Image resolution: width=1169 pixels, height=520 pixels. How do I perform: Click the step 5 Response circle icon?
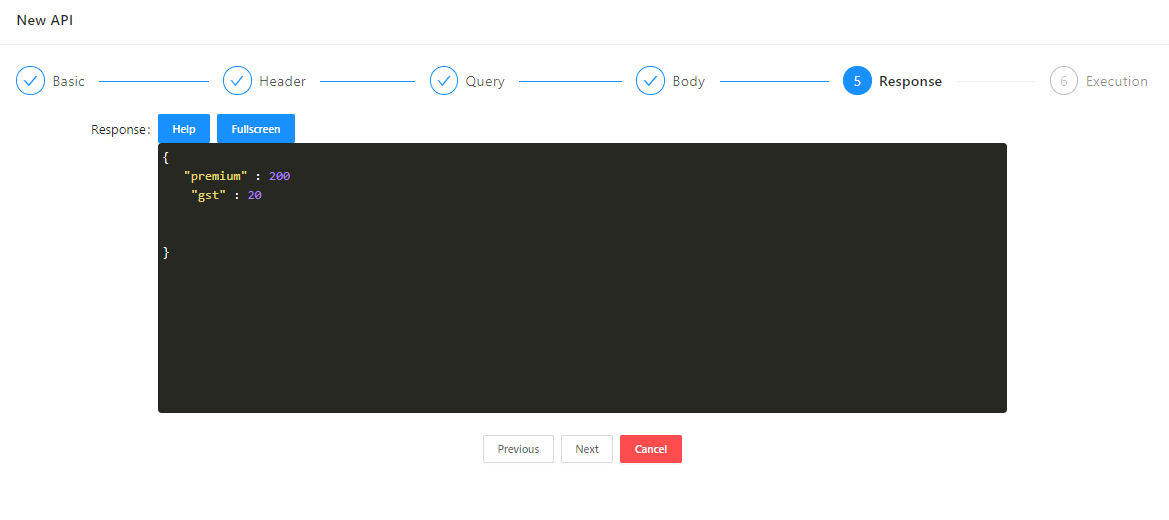coord(857,81)
